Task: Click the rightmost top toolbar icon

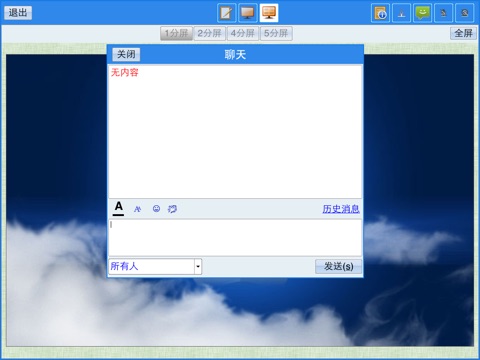Action: click(465, 13)
